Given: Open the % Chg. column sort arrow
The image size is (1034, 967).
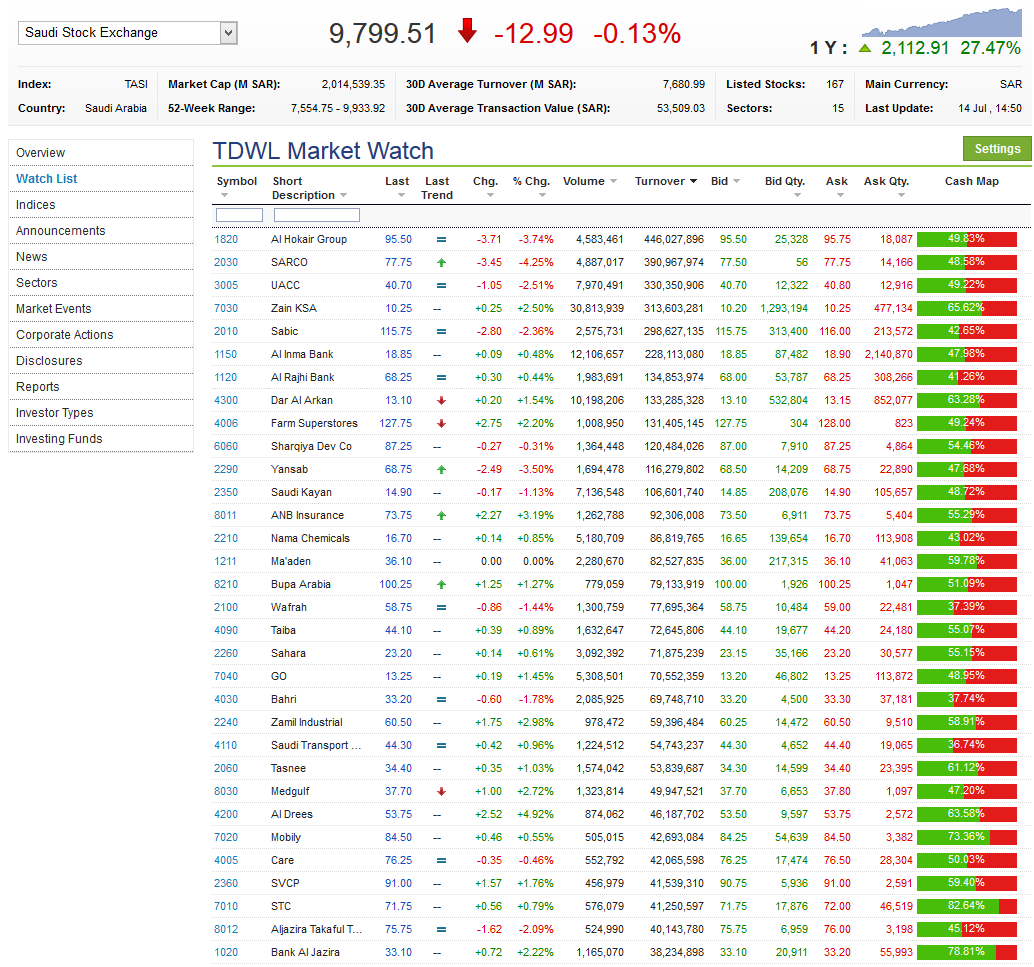Looking at the screenshot, I should point(542,195).
